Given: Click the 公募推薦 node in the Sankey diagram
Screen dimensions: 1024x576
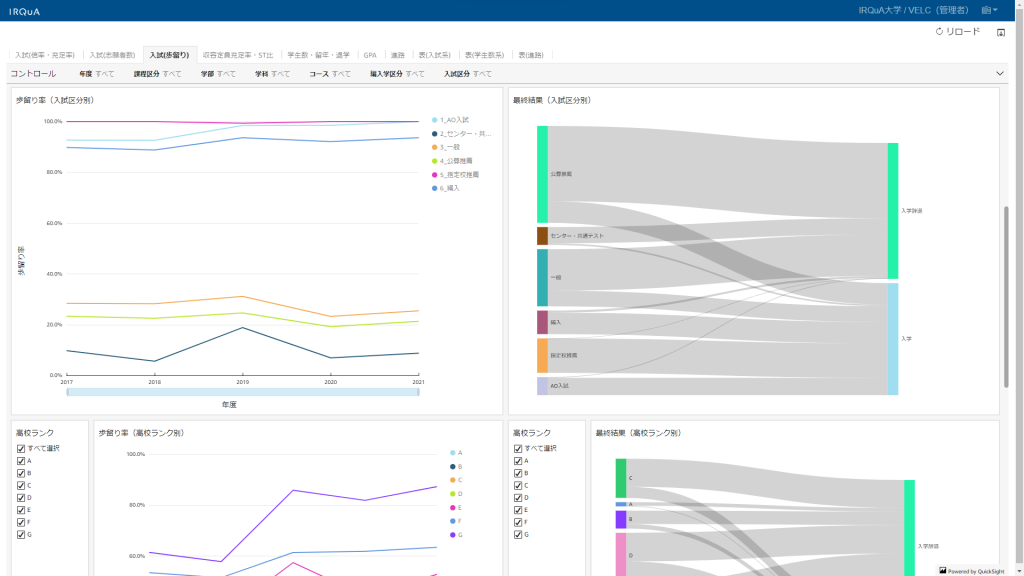Looking at the screenshot, I should [542, 174].
